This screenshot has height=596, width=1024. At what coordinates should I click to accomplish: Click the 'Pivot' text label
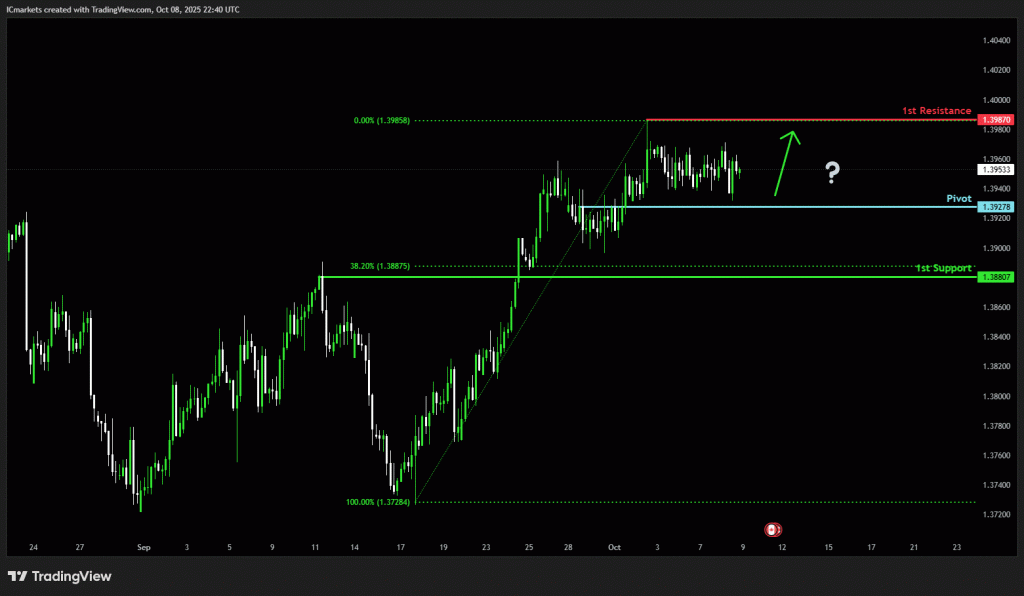tap(959, 198)
